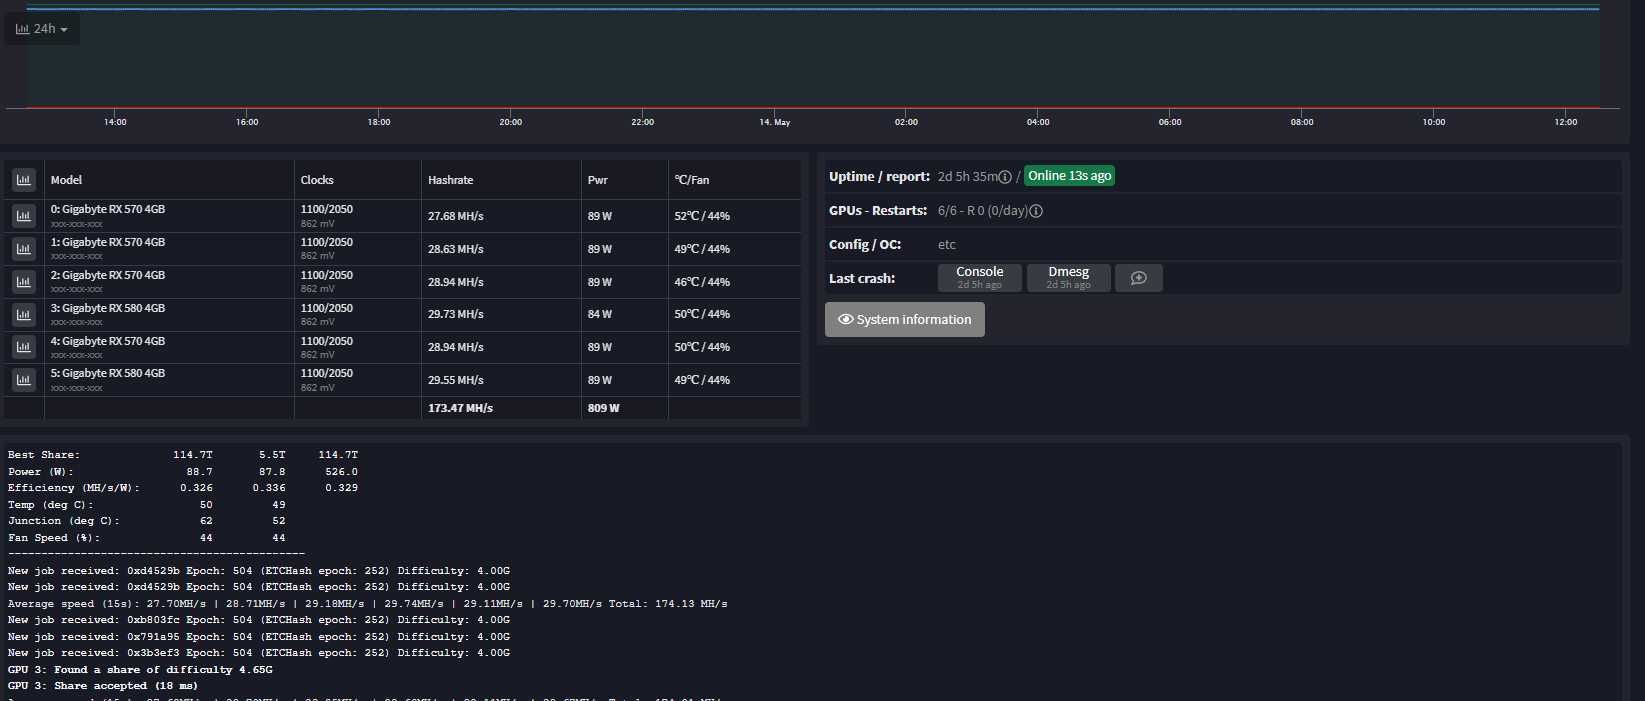
Task: Expand the 24h time range dropdown
Action: pyautogui.click(x=42, y=29)
